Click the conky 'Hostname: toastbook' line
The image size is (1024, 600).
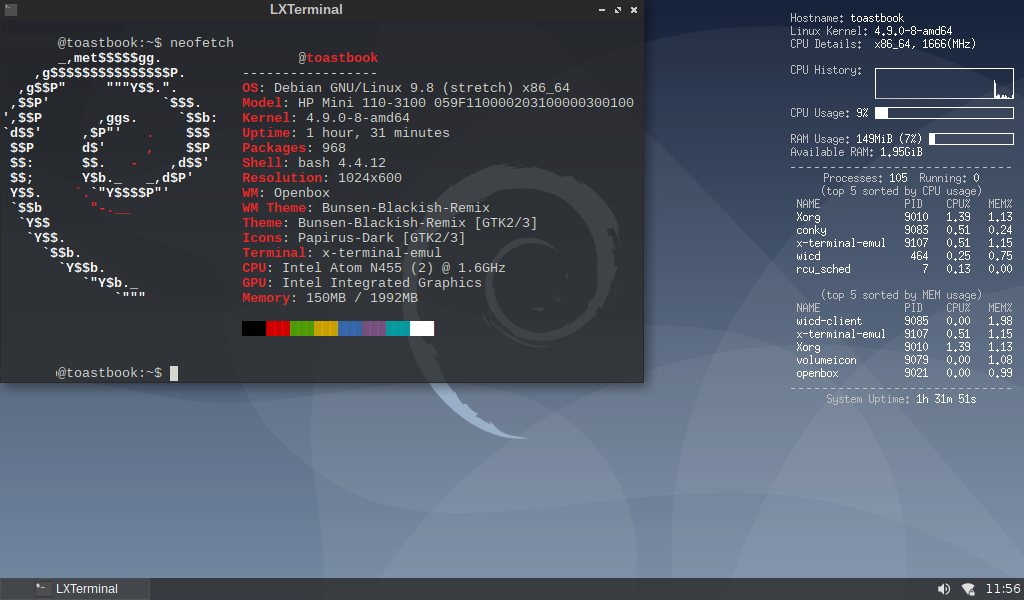click(847, 18)
